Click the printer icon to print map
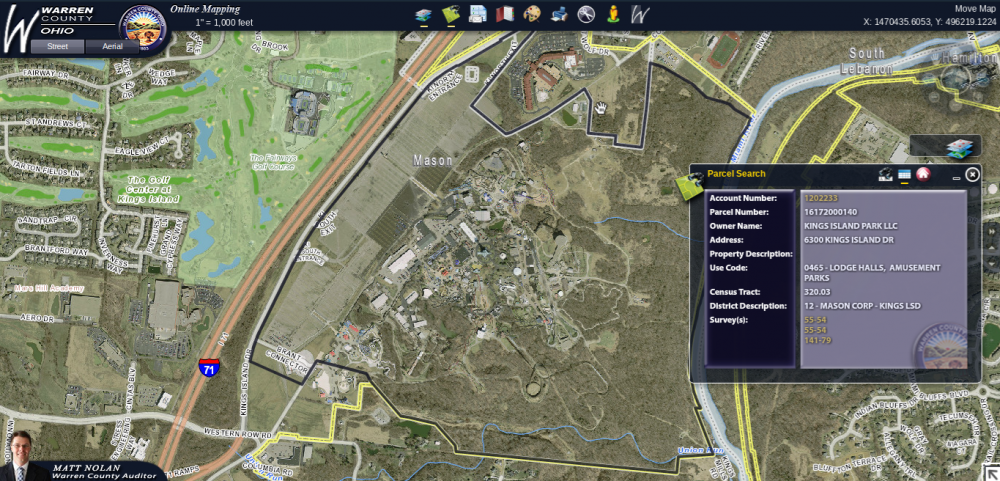 pyautogui.click(x=559, y=14)
